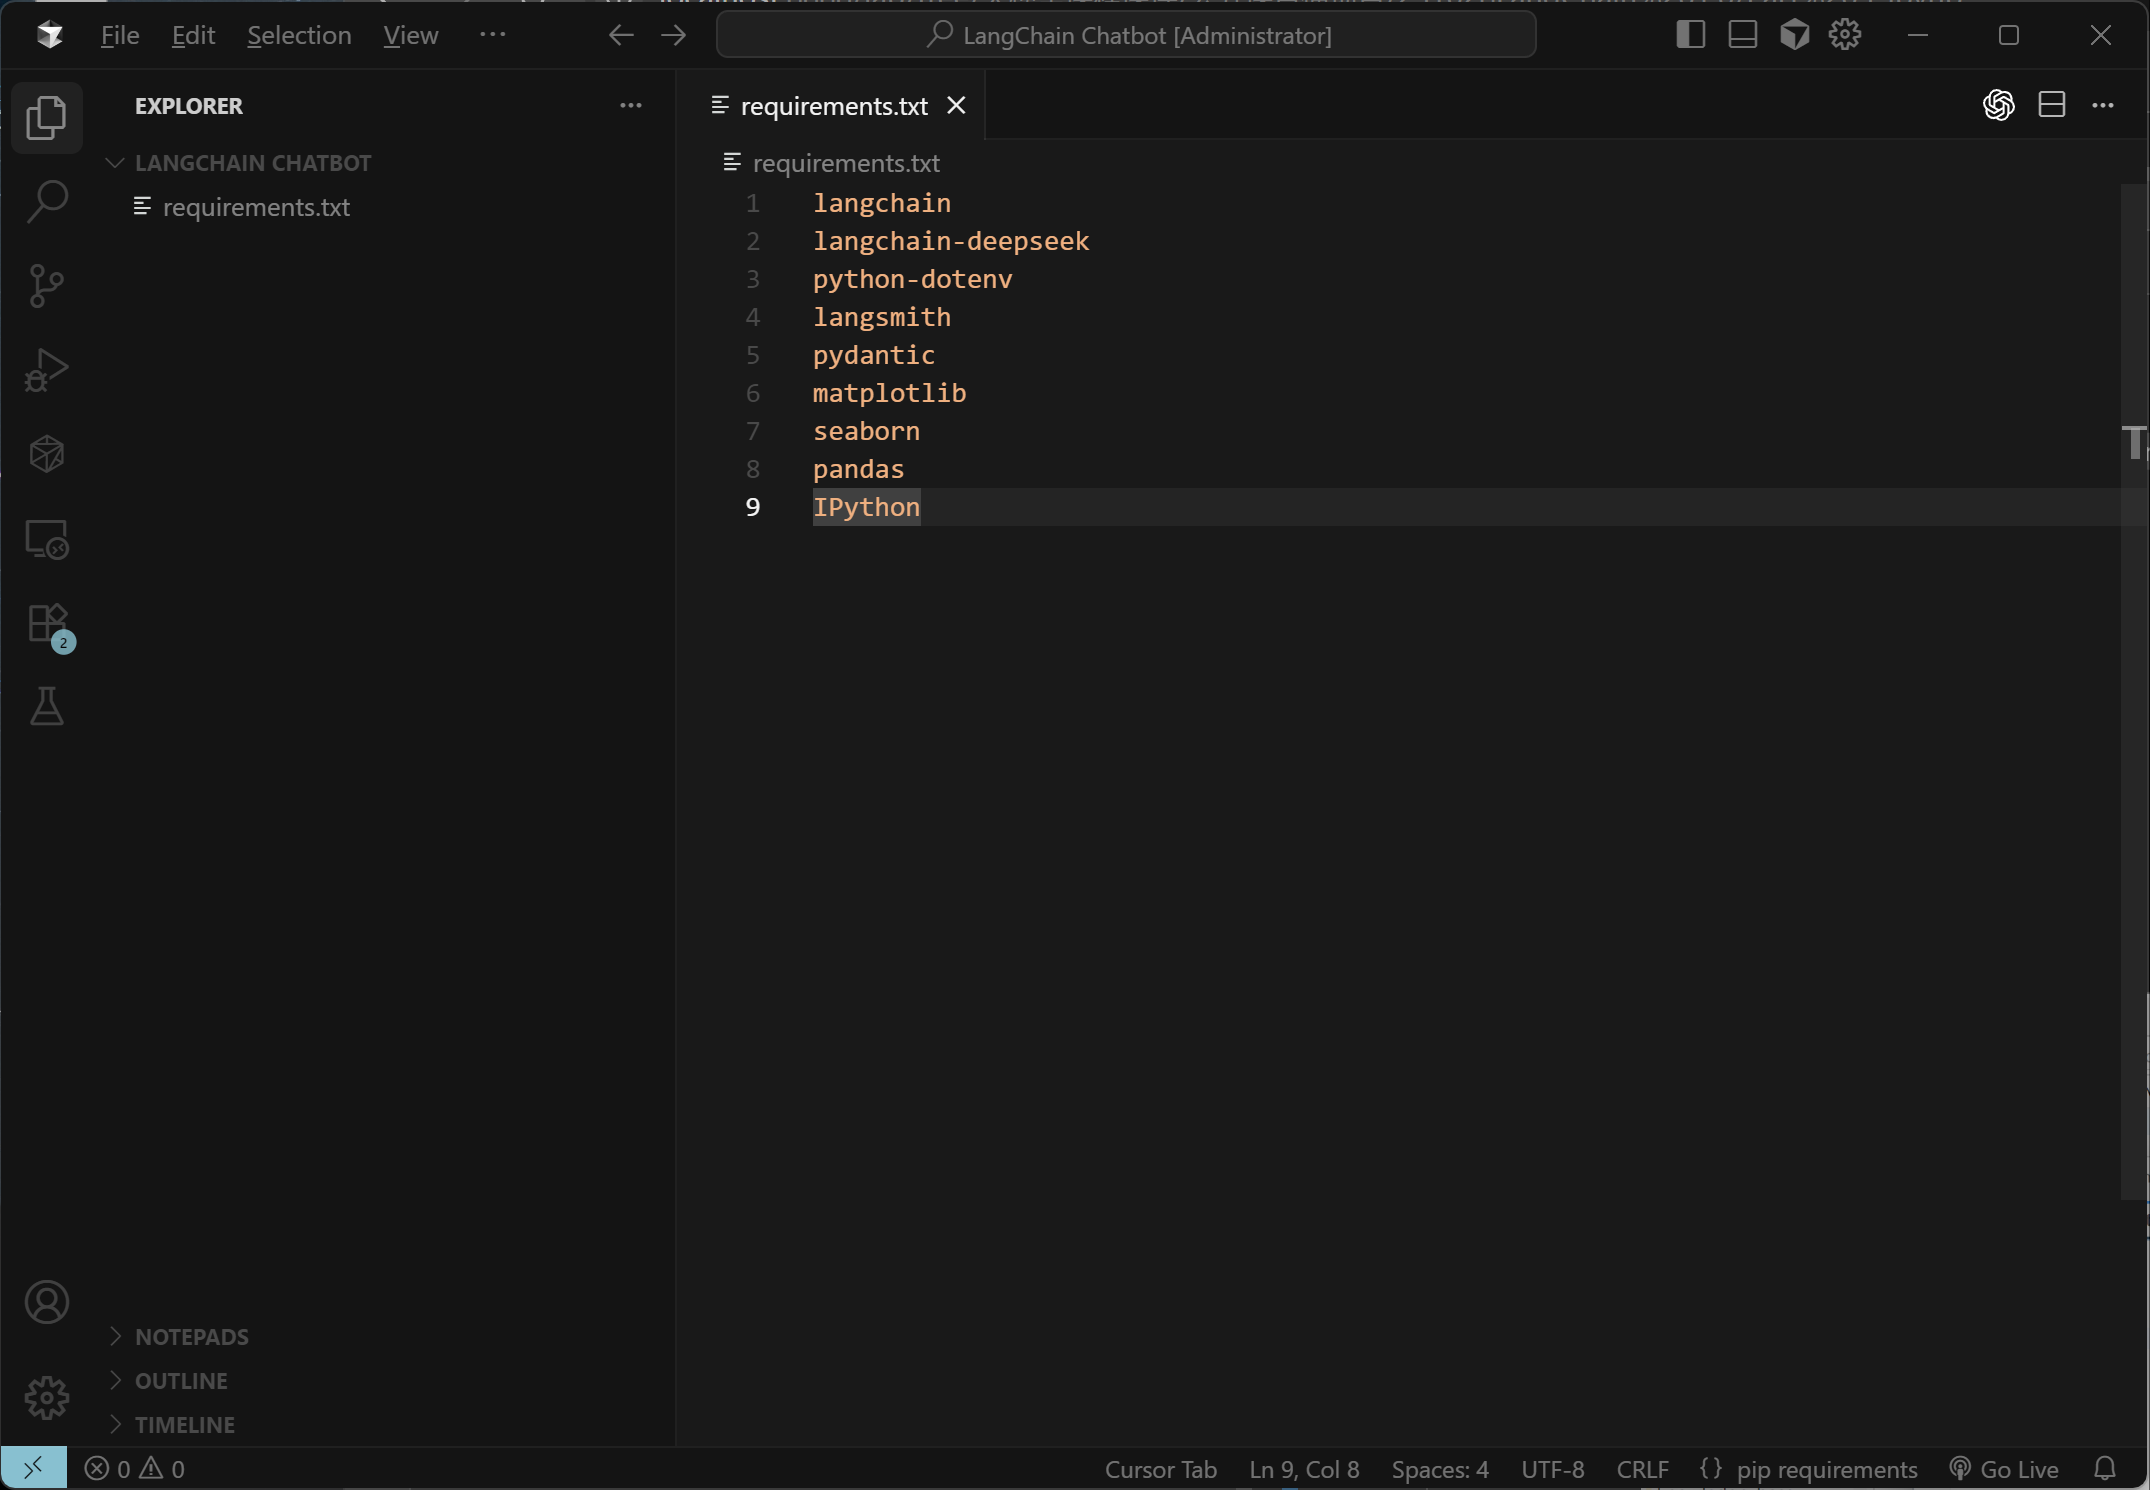Image resolution: width=2150 pixels, height=1490 pixels.
Task: Open the File menu
Action: 120,35
